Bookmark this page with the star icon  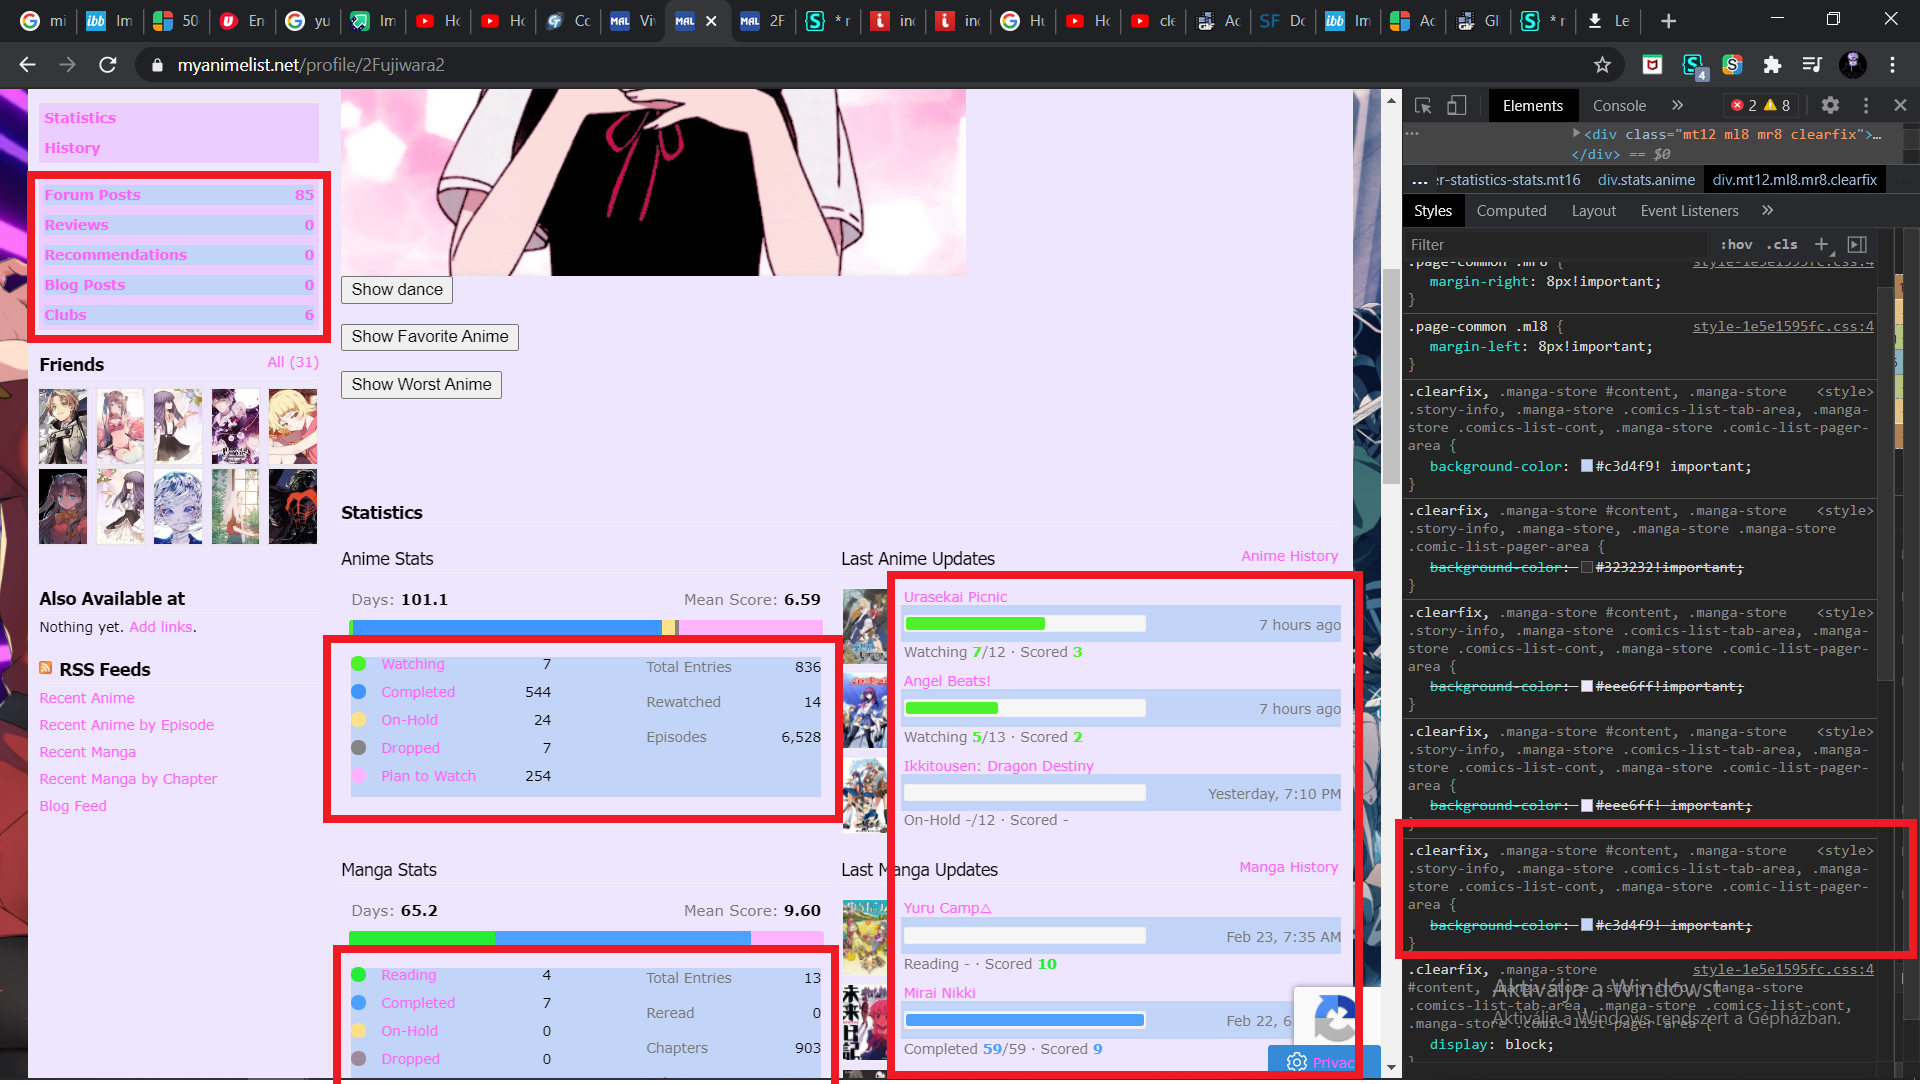1602,65
